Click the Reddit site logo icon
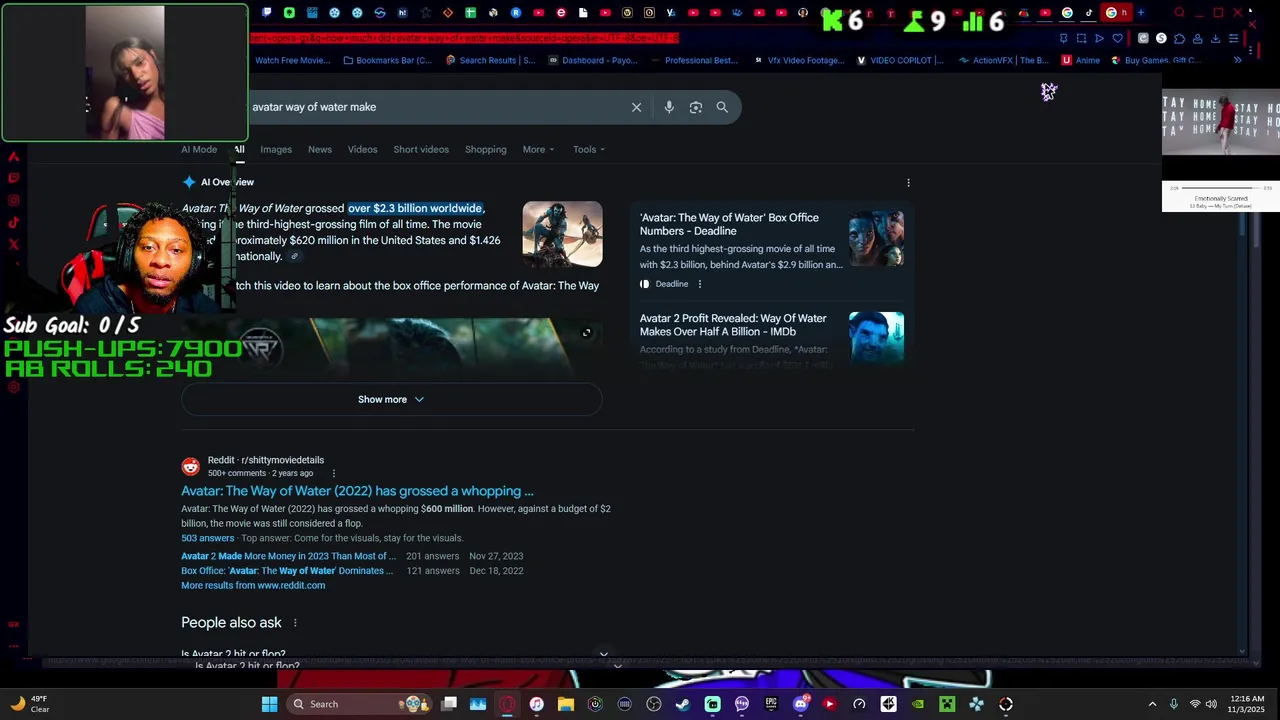 (x=190, y=466)
